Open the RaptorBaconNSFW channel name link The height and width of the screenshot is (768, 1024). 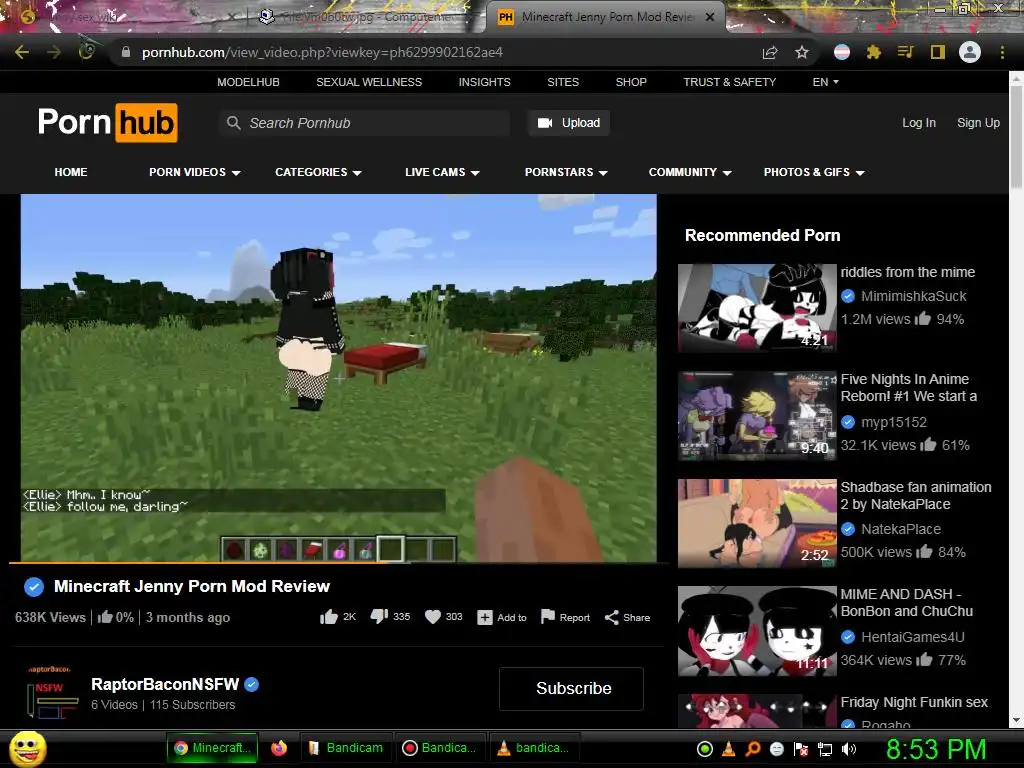point(165,684)
